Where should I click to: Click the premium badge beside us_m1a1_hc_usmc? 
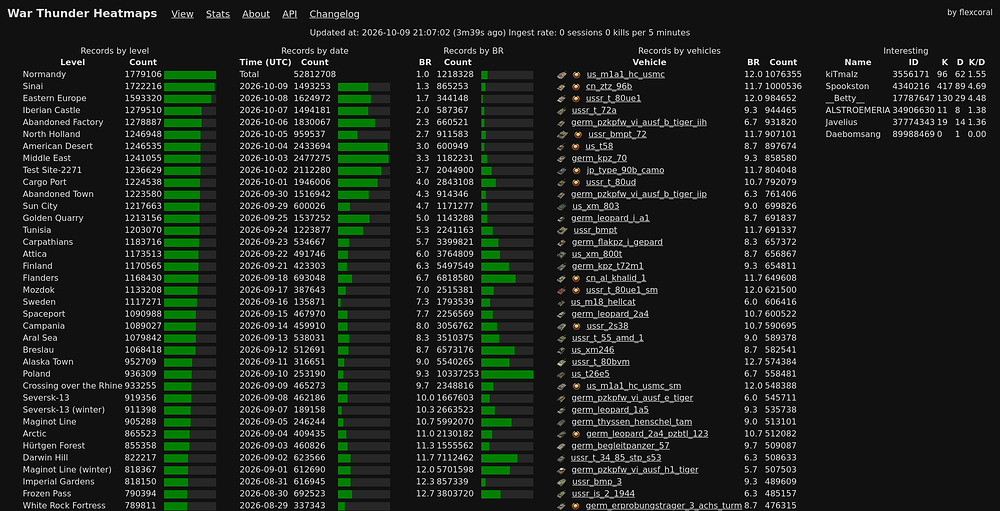coord(576,75)
